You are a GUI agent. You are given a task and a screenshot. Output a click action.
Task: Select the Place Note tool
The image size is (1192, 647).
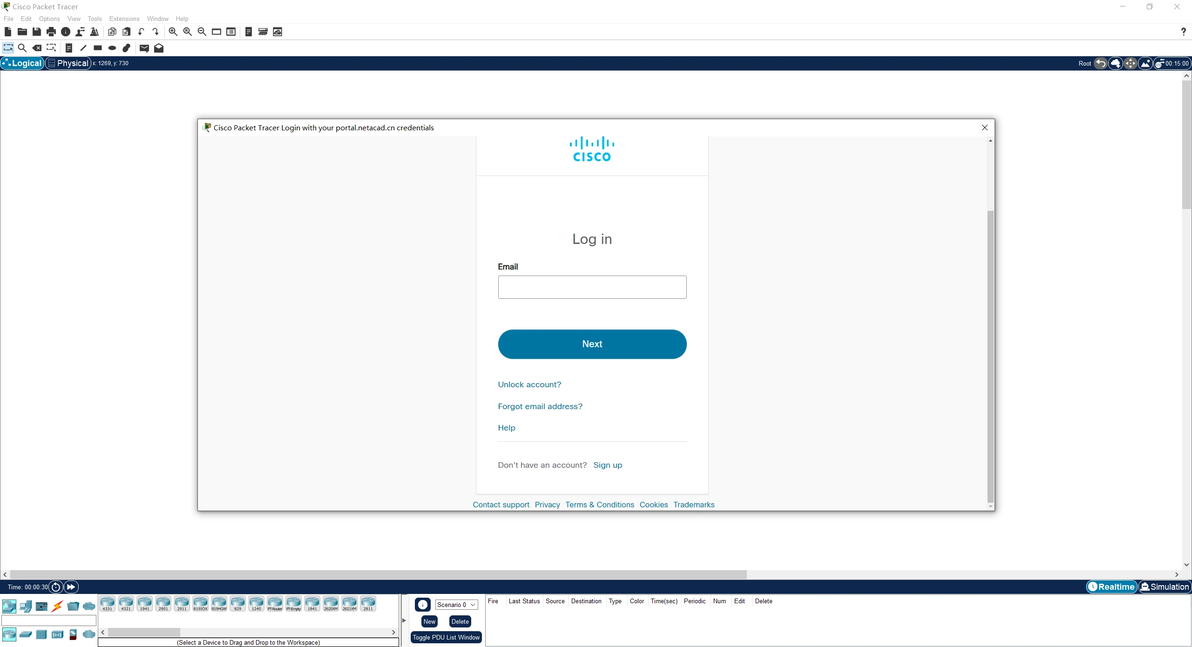pos(68,48)
